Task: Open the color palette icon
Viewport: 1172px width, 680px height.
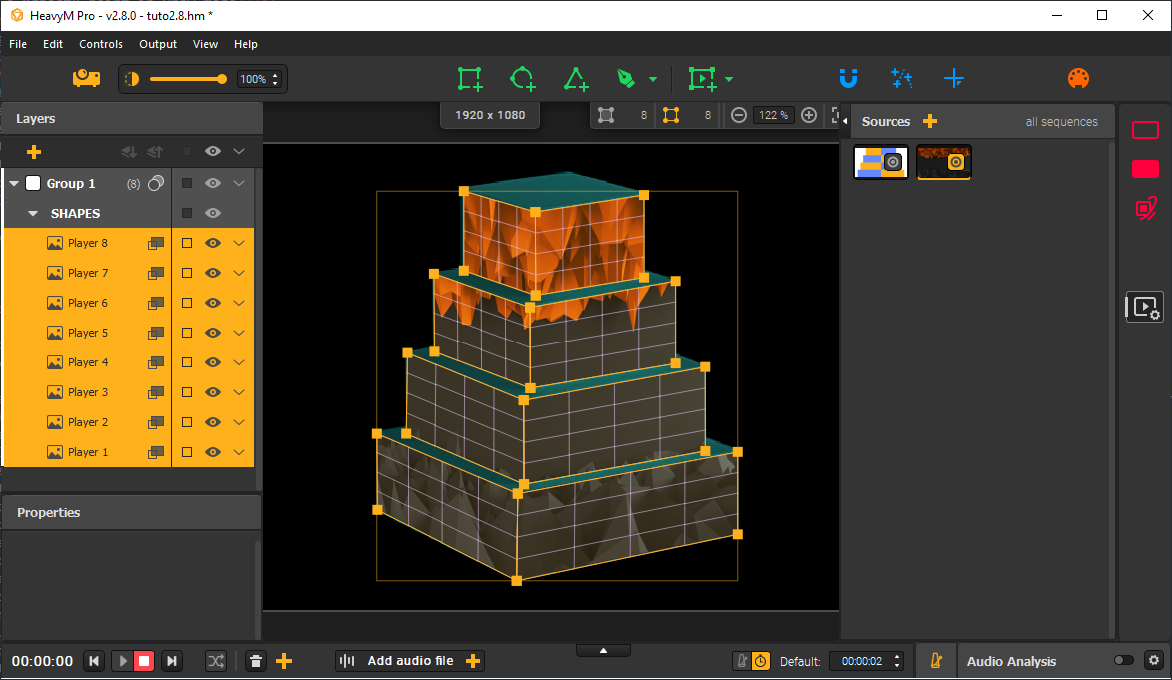Action: coord(1078,79)
